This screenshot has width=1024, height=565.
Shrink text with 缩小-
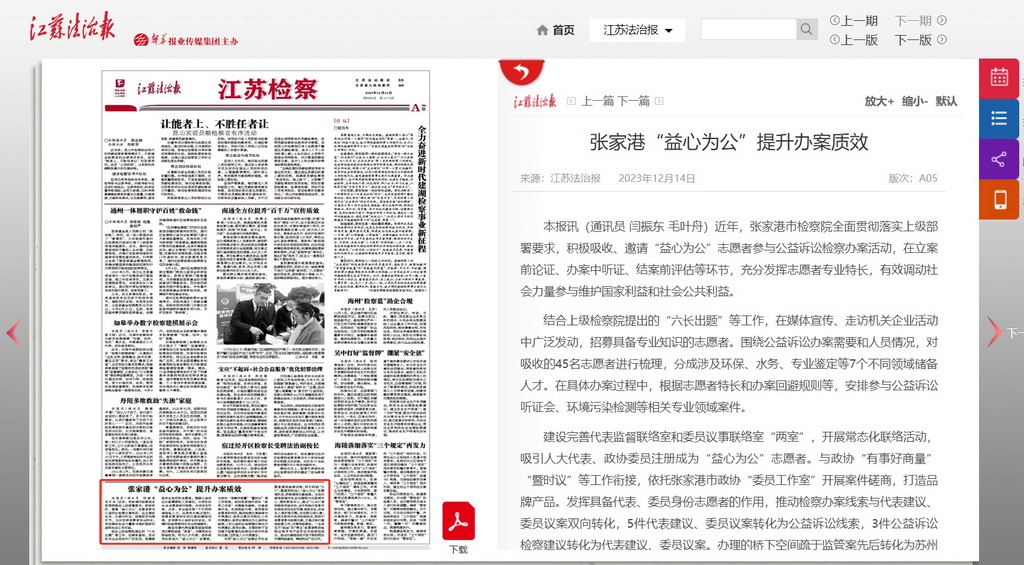pos(914,101)
